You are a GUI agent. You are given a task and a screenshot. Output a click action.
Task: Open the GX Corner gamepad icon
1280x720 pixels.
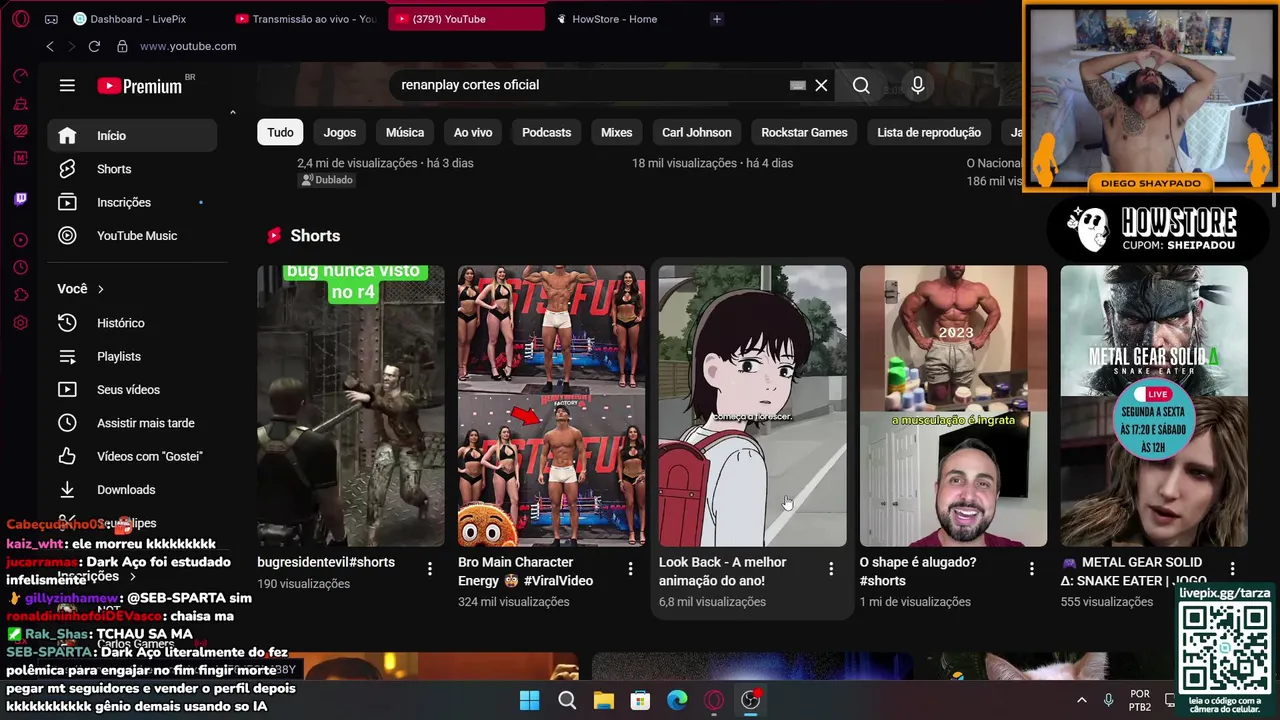tap(51, 19)
